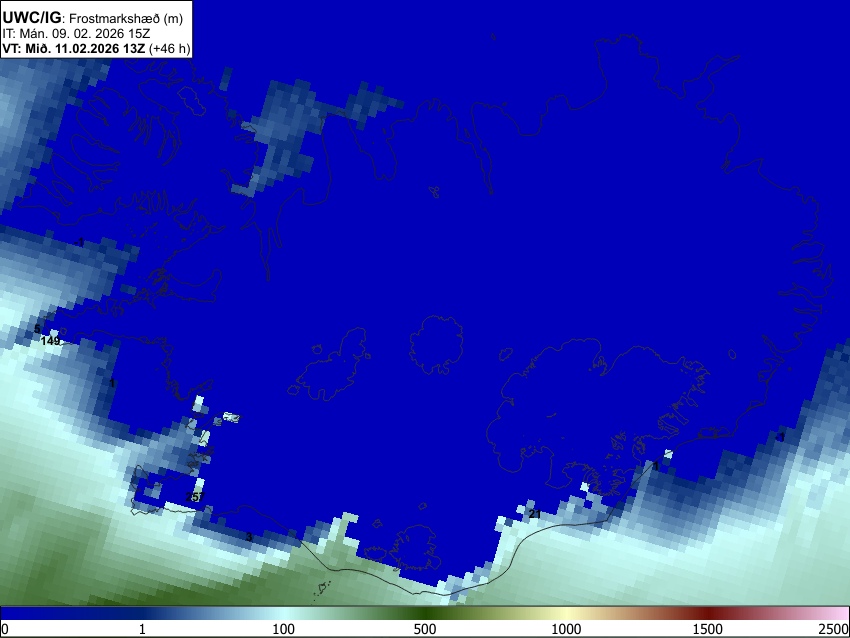Click the '0' tick on the color scale
Viewport: 850px width, 638px height.
pos(5,629)
